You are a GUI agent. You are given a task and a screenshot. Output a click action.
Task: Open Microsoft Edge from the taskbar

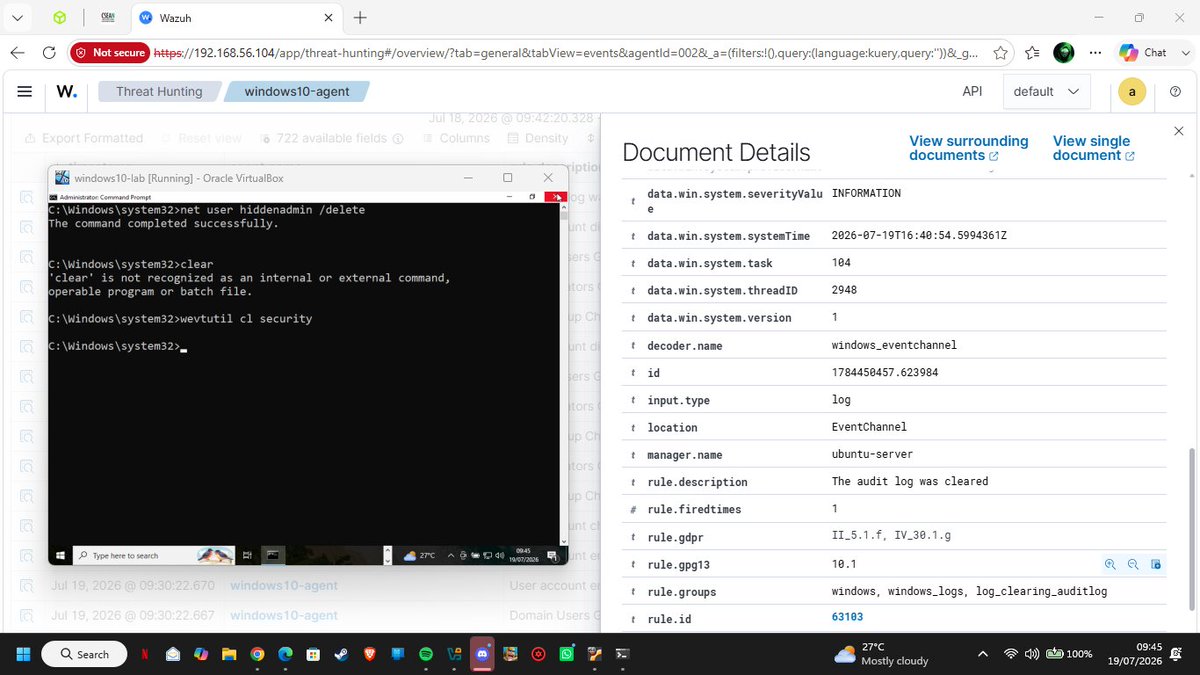286,654
